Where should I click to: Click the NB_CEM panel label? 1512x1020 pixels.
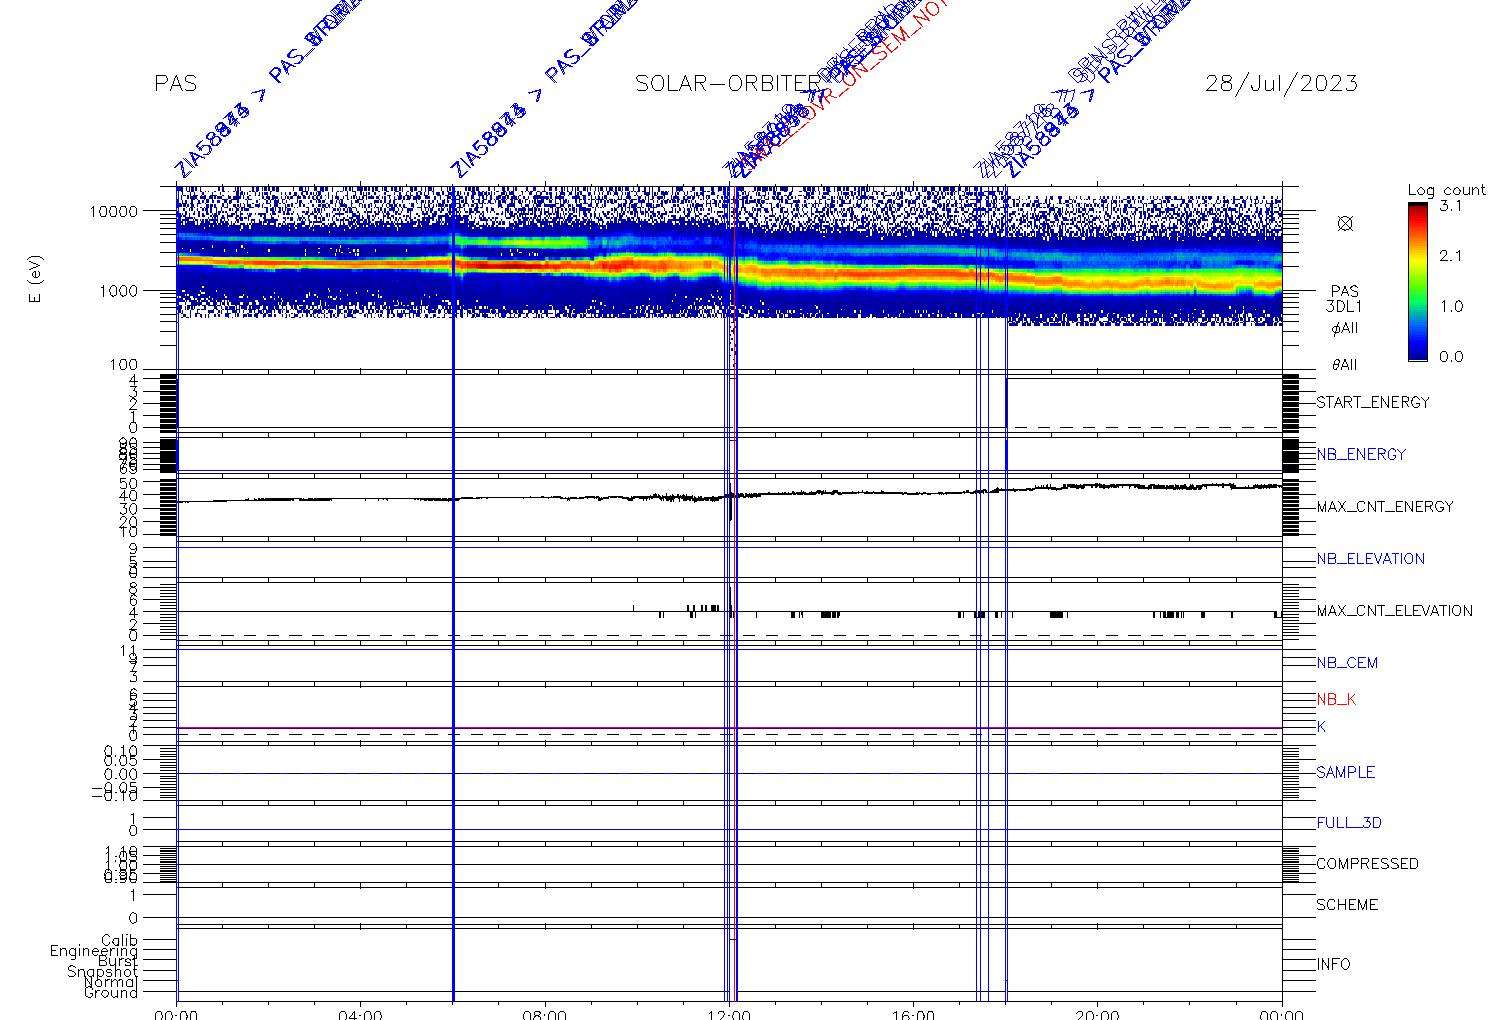tap(1347, 663)
